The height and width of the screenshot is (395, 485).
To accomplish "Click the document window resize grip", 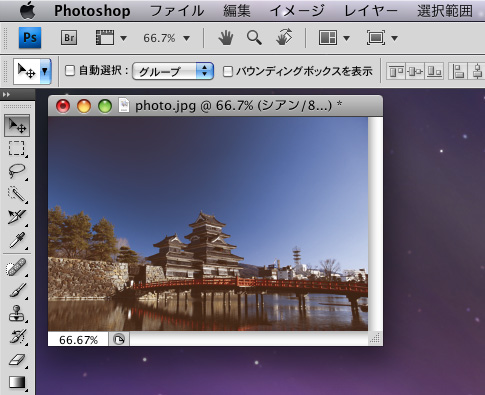I will click(375, 338).
